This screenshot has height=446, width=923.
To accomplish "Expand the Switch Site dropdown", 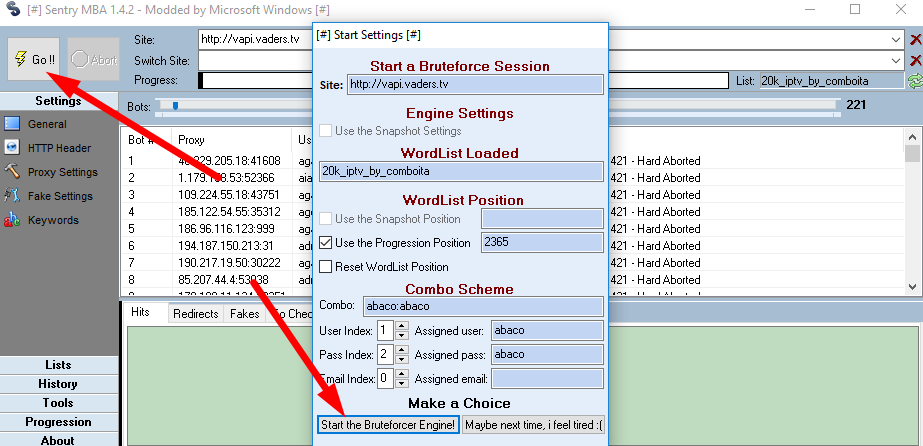I will (x=897, y=61).
